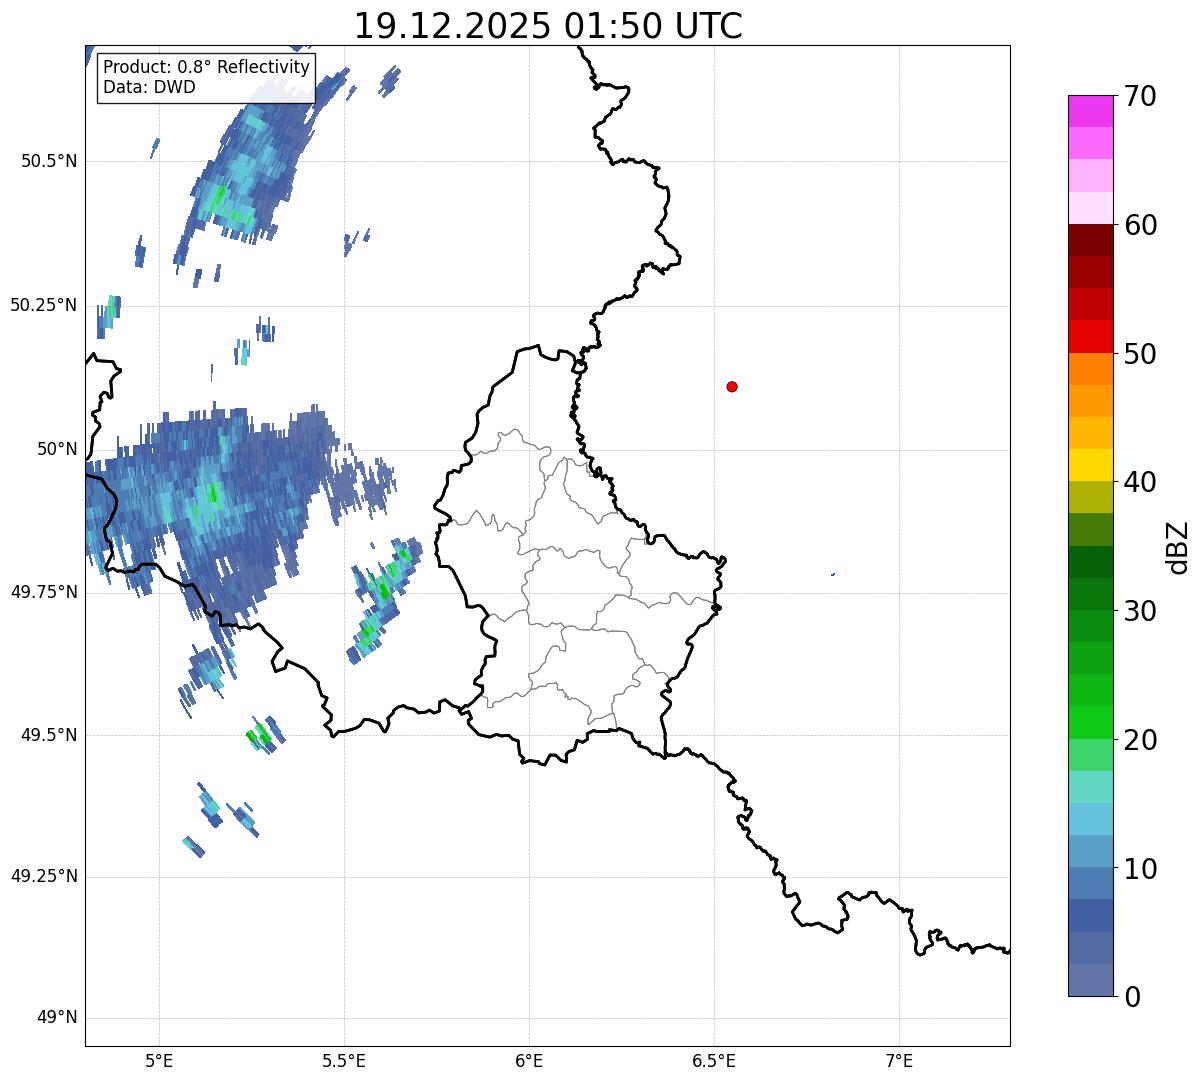Click the 50.25°N latitude label
1202x1081 pixels.
coord(44,305)
